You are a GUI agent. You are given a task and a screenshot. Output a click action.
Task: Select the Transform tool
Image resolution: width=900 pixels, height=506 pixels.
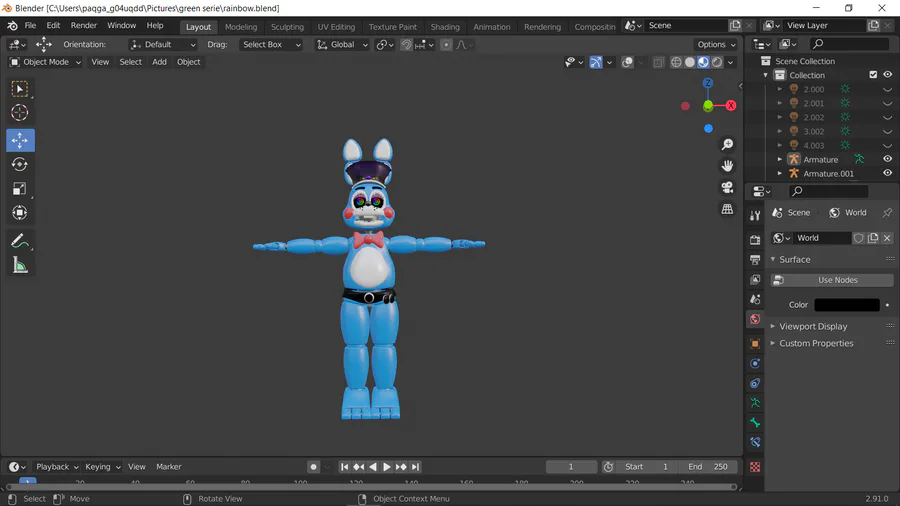(x=20, y=213)
